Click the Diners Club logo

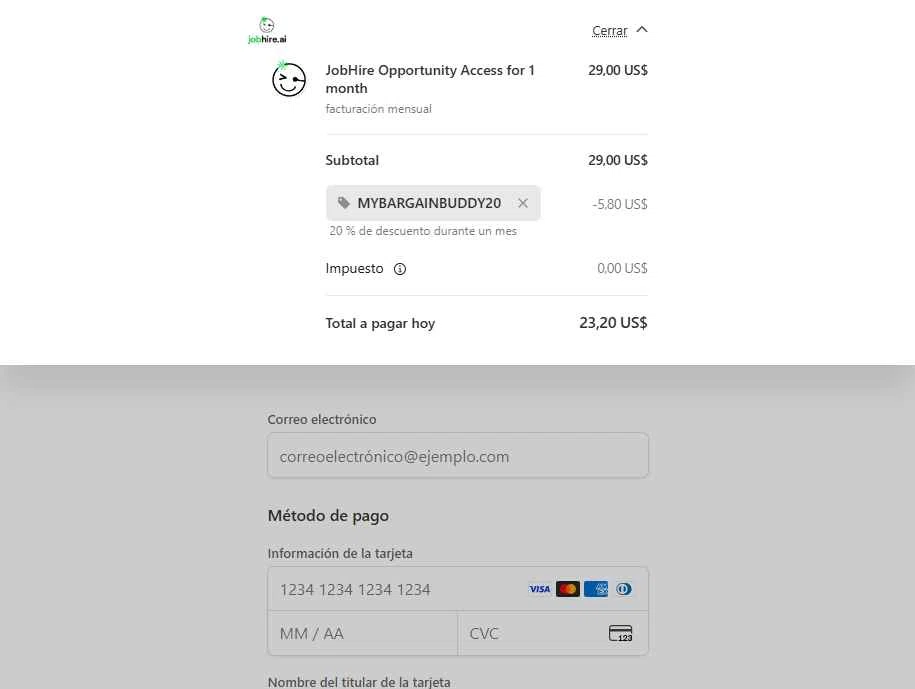(x=623, y=589)
